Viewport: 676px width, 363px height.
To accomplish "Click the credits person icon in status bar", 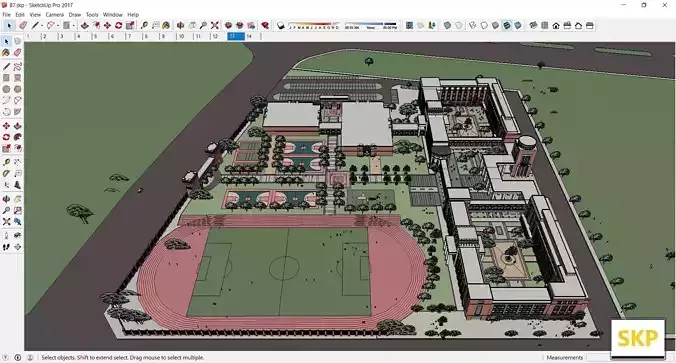I will (30, 357).
